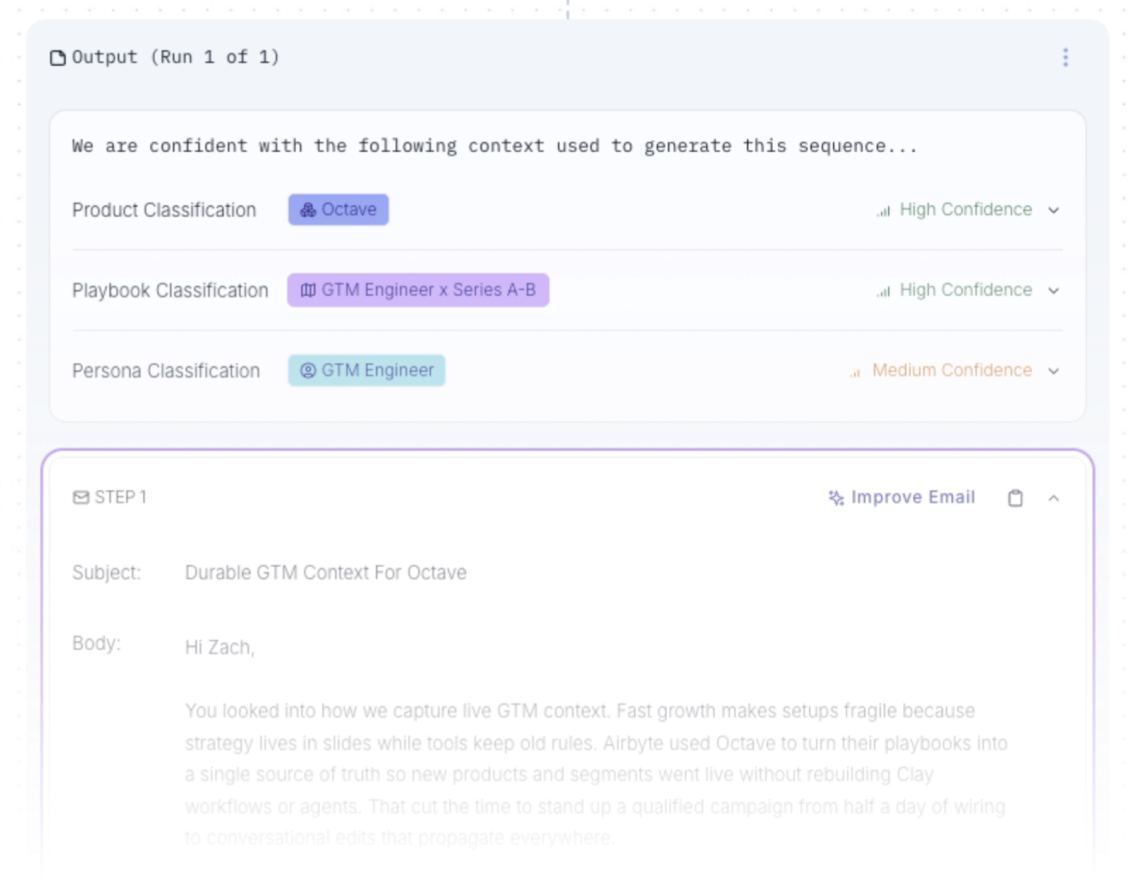This screenshot has height=880, width=1134.
Task: Click the GTM Engineer persona tag
Action: 367,370
